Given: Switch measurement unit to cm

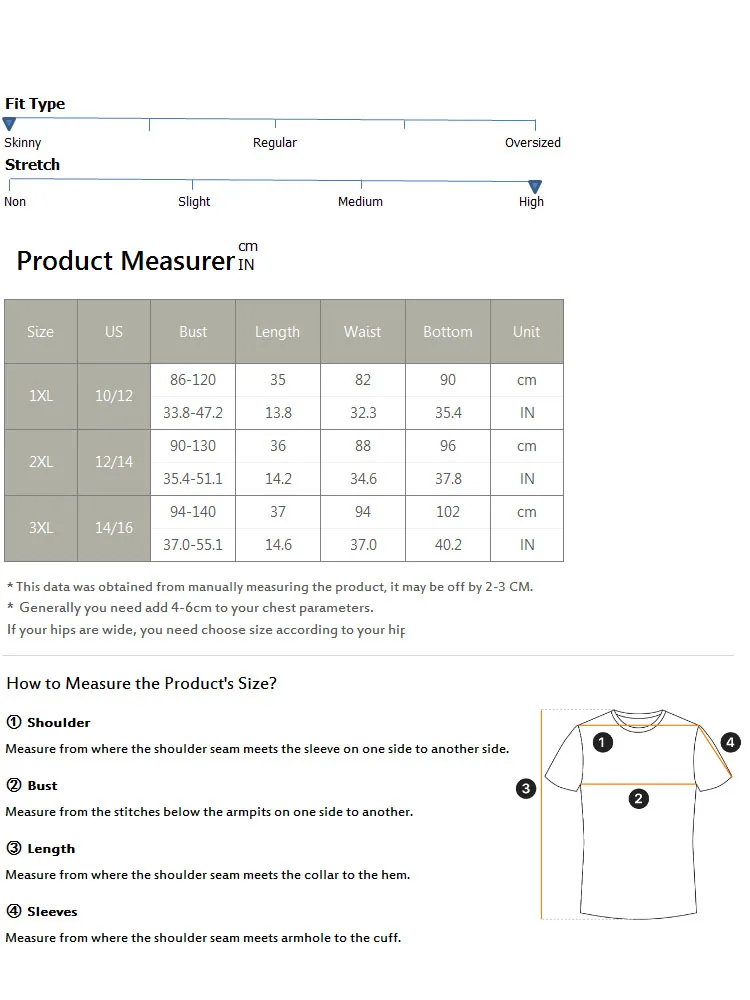Looking at the screenshot, I should click(248, 246).
